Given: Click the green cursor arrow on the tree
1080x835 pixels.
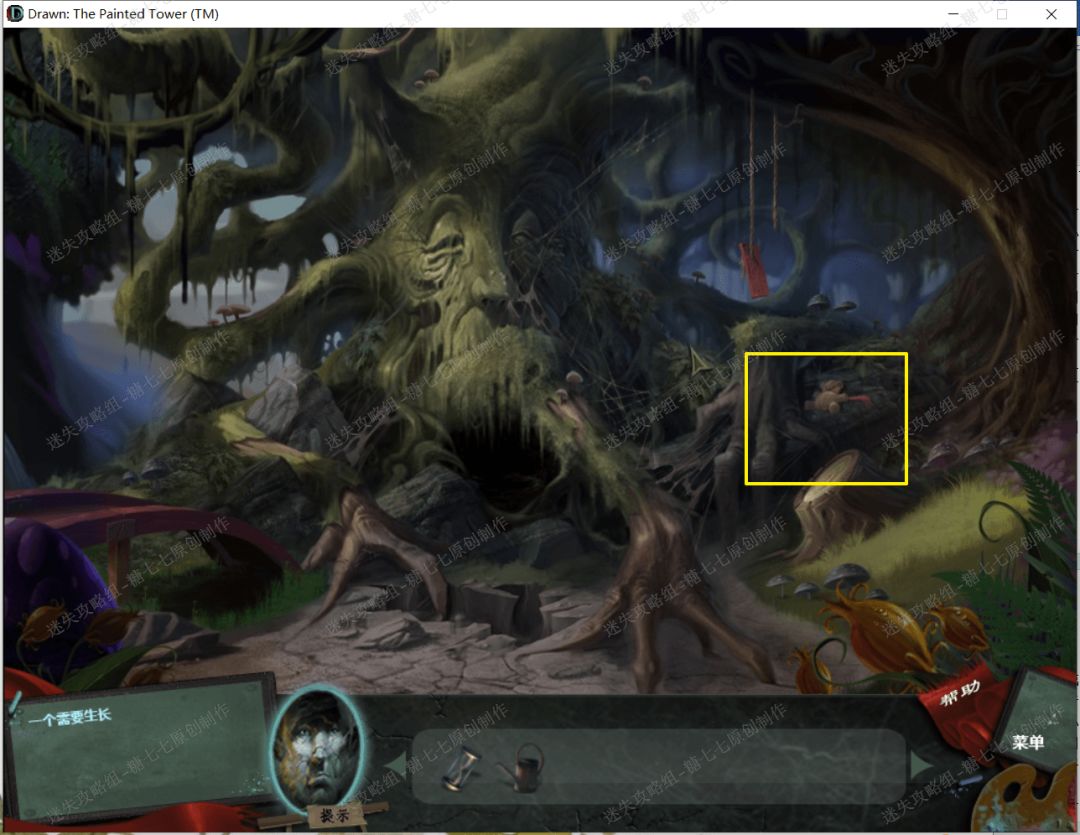Looking at the screenshot, I should click(700, 361).
